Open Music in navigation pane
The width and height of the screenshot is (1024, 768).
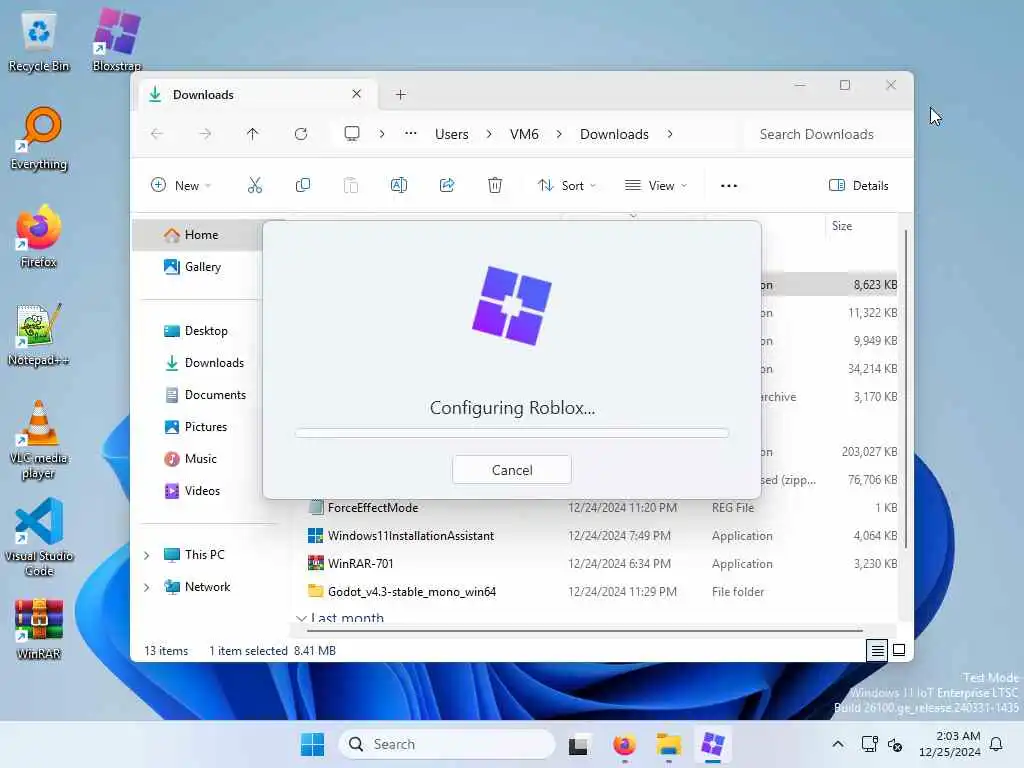[198, 459]
